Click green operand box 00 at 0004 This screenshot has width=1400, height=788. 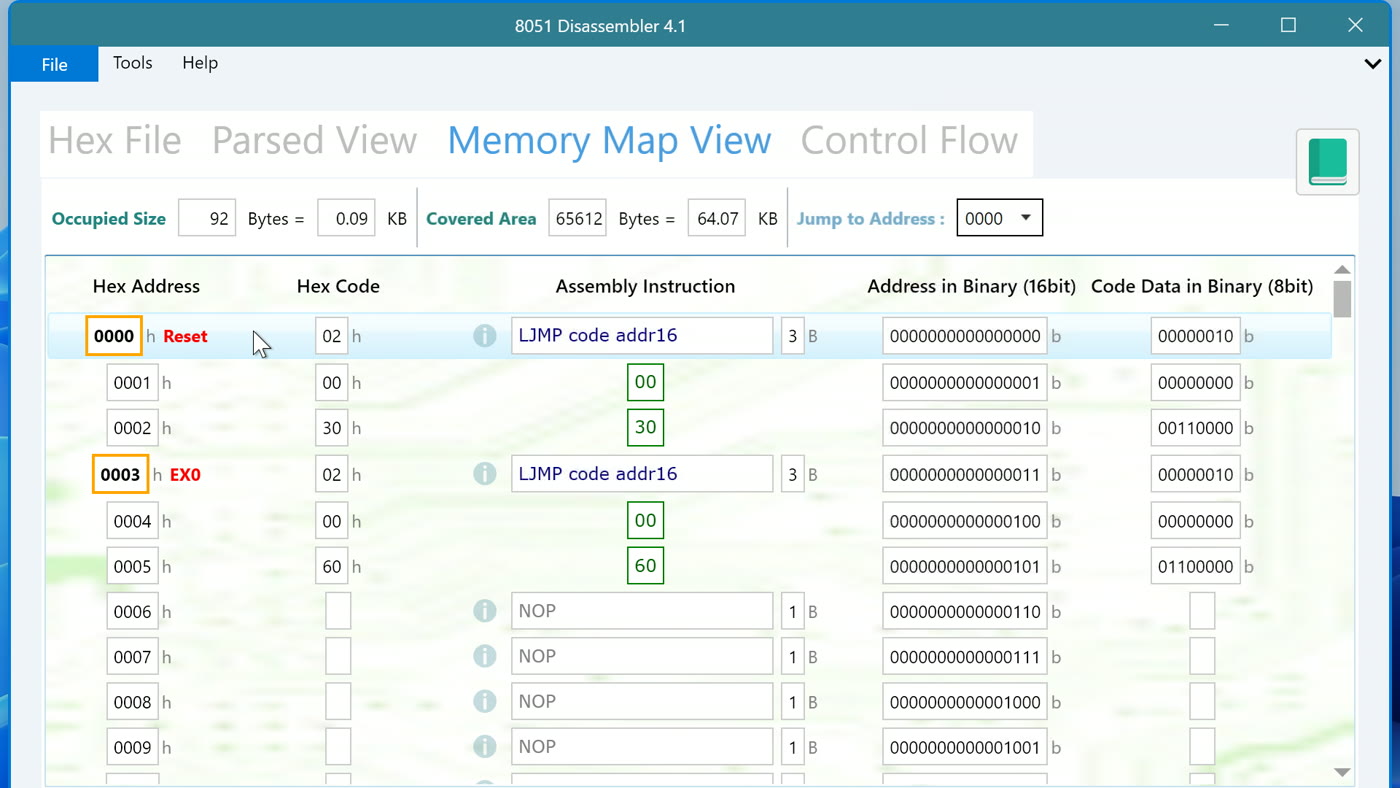646,521
